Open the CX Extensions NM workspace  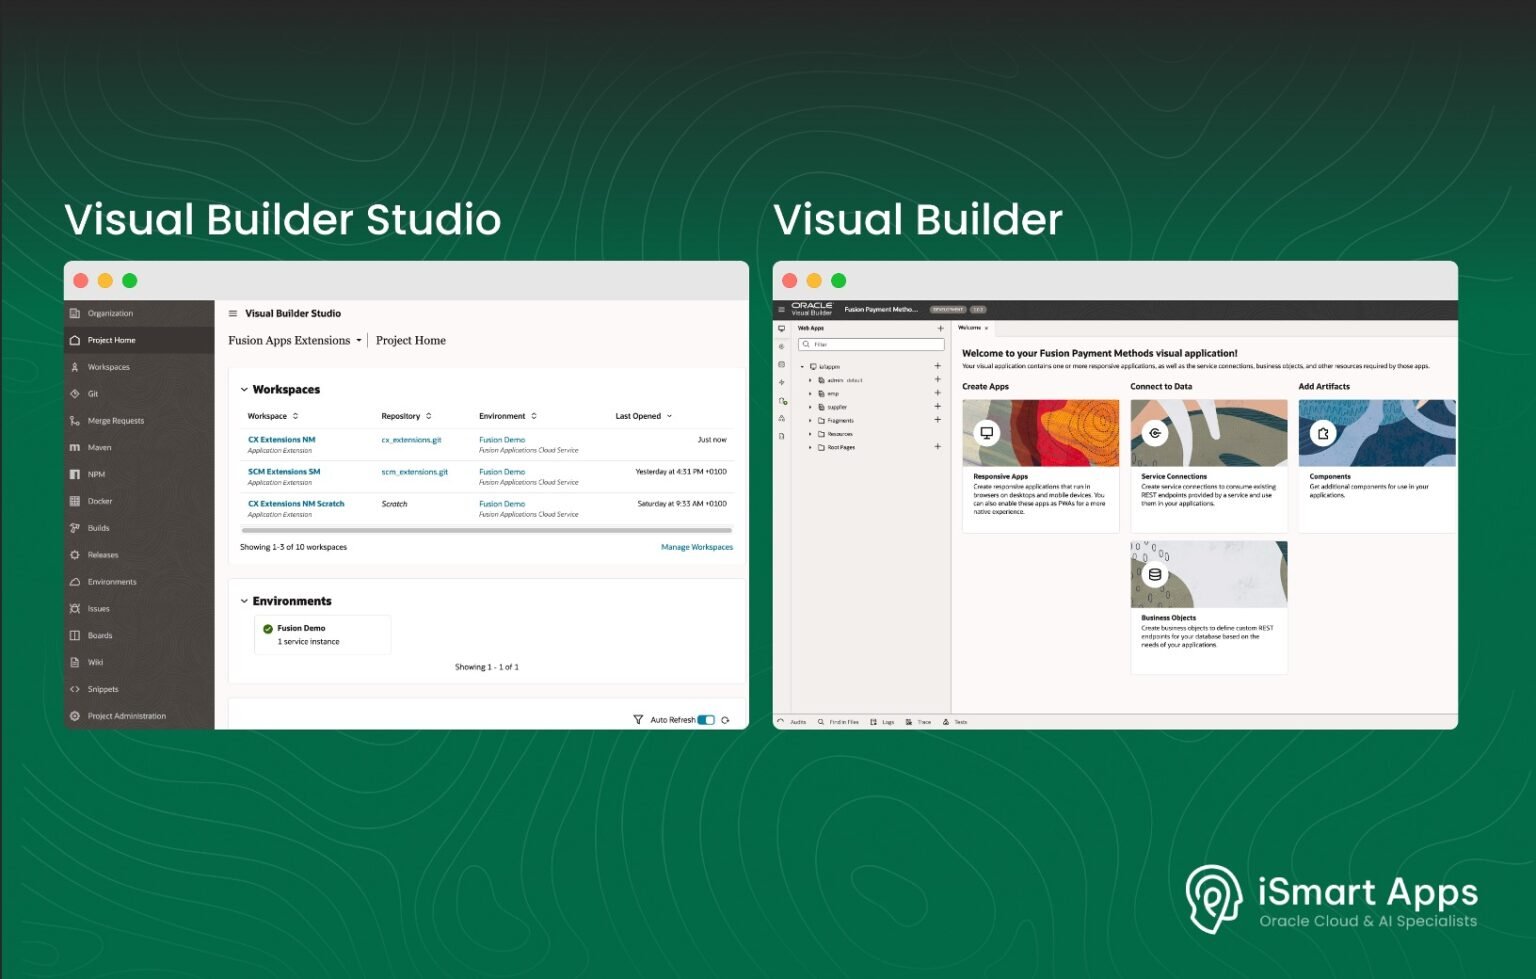pyautogui.click(x=281, y=440)
